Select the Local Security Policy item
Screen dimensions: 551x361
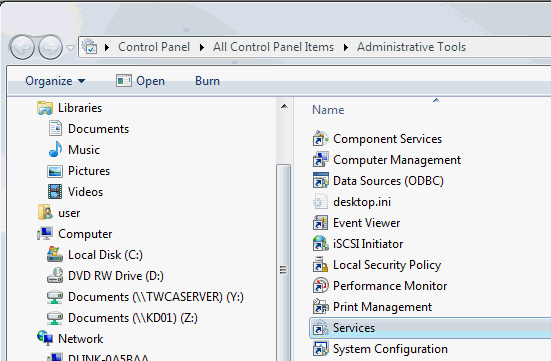coord(387,265)
